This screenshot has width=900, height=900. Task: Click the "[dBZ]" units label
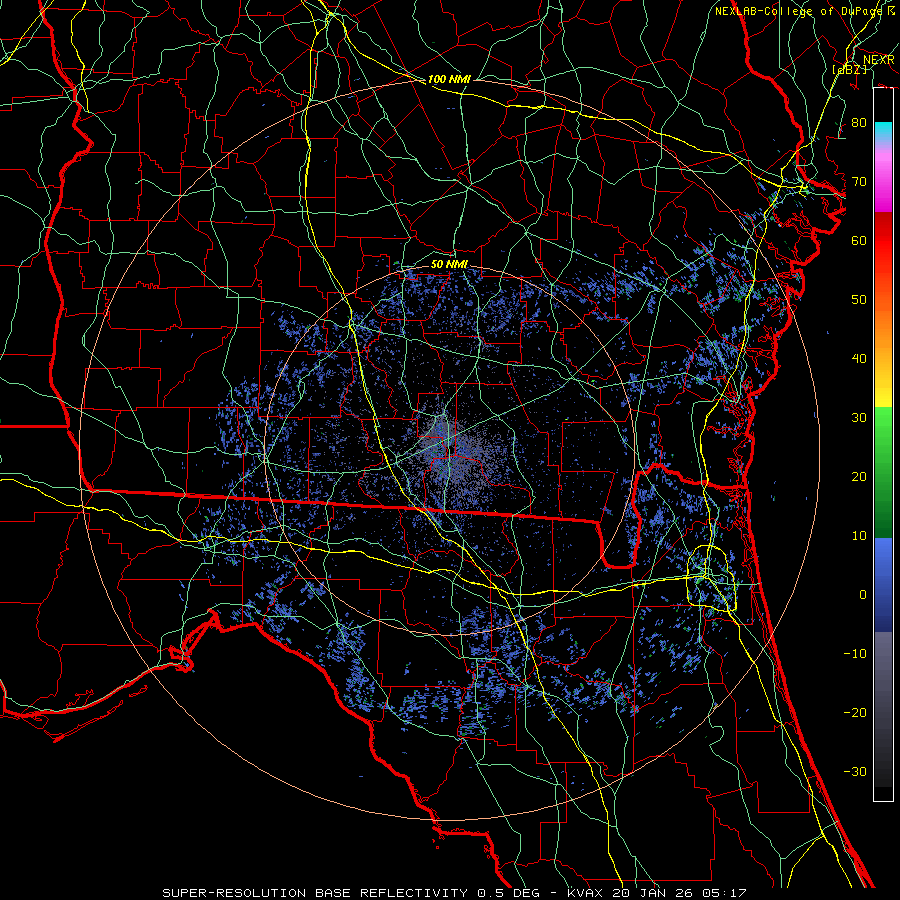click(x=849, y=69)
